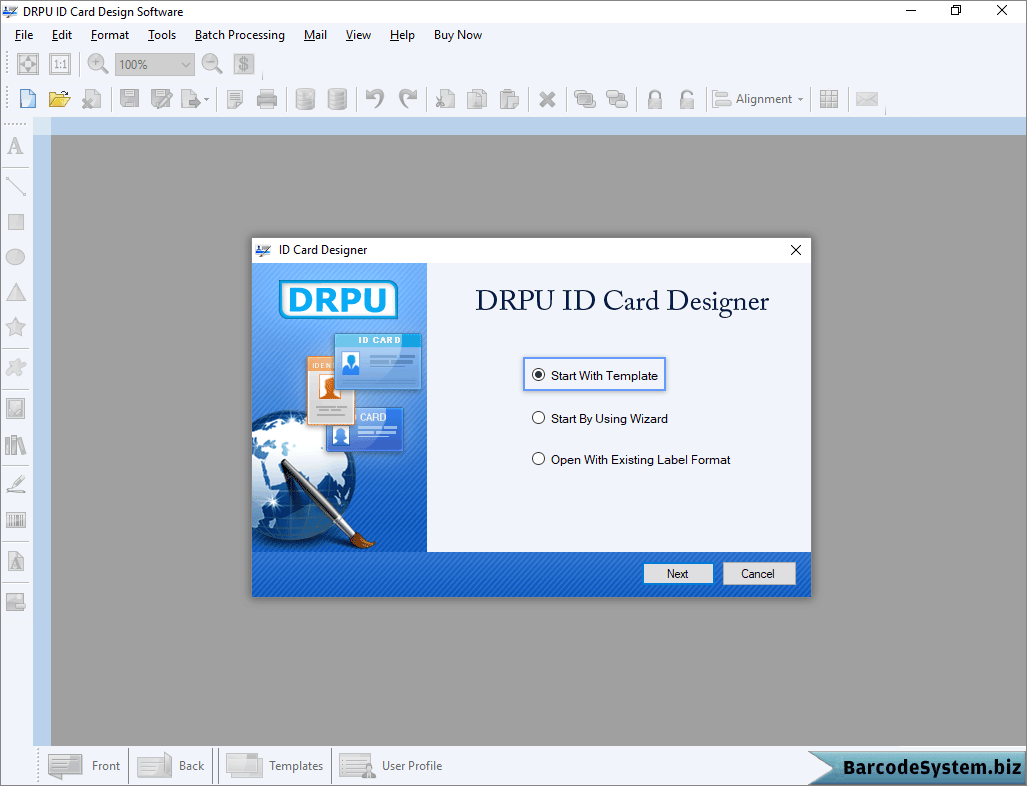Click the bring to front icon
The height and width of the screenshot is (786, 1027).
pos(584,99)
